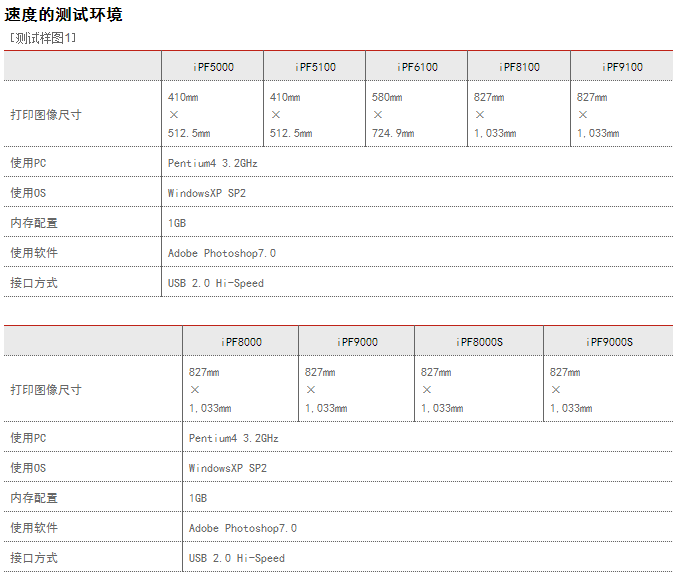Click USB 2.0 Hi-Speed in first table
The height and width of the screenshot is (576, 675).
point(216,283)
